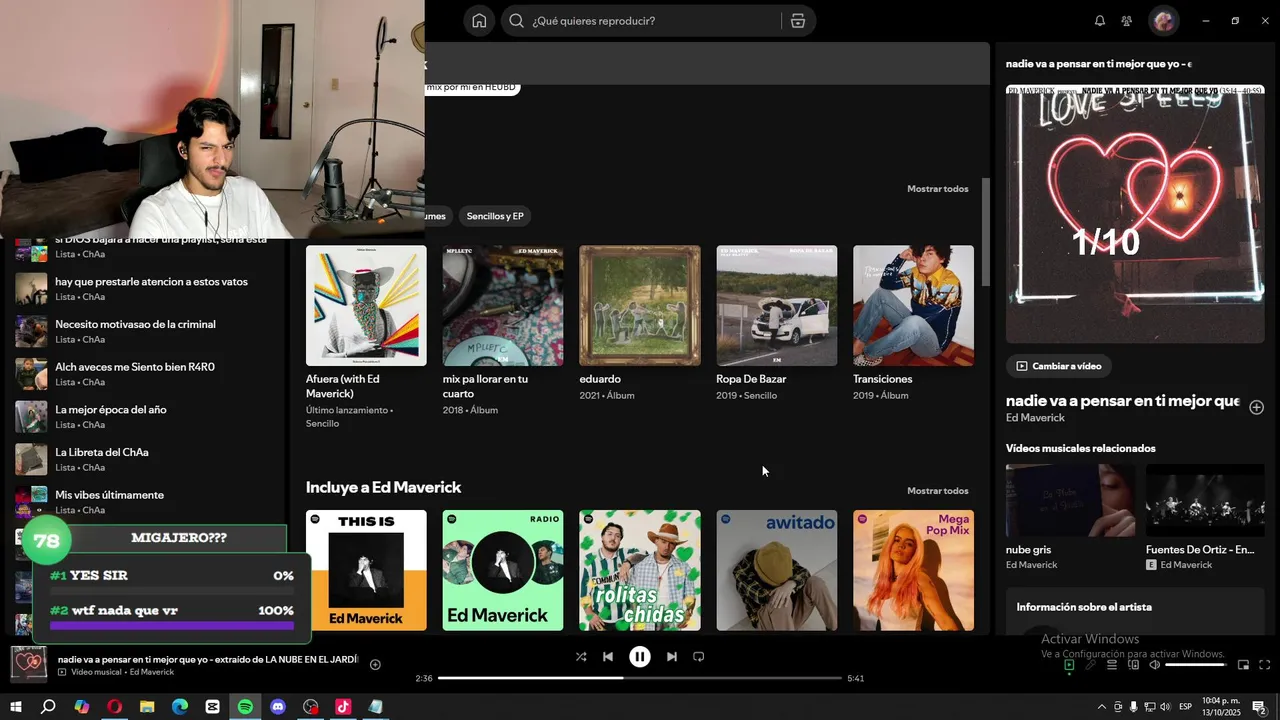The width and height of the screenshot is (1280, 720).
Task: Add the current song with the bottom-bar plus icon
Action: [375, 665]
